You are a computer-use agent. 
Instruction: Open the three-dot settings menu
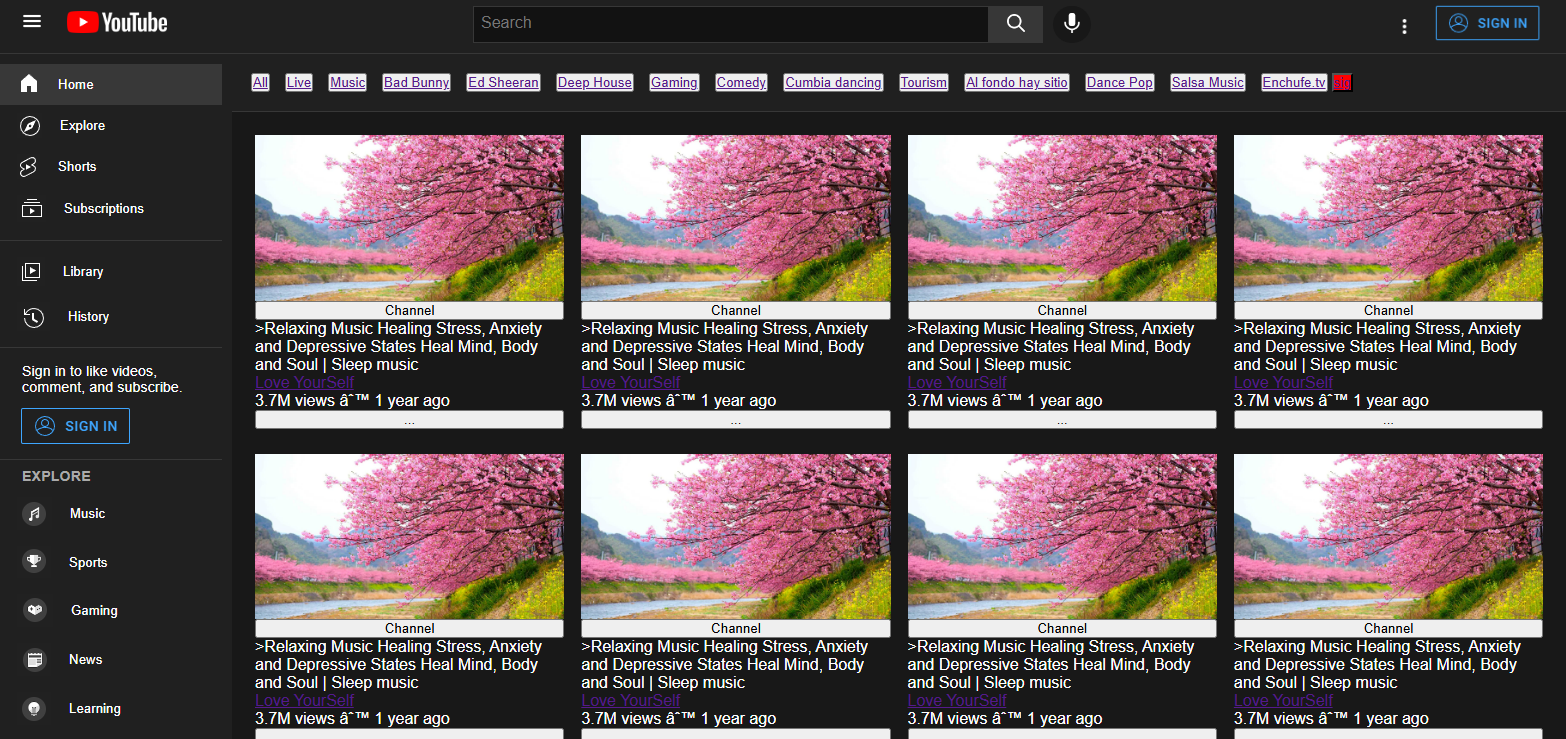pyautogui.click(x=1404, y=26)
